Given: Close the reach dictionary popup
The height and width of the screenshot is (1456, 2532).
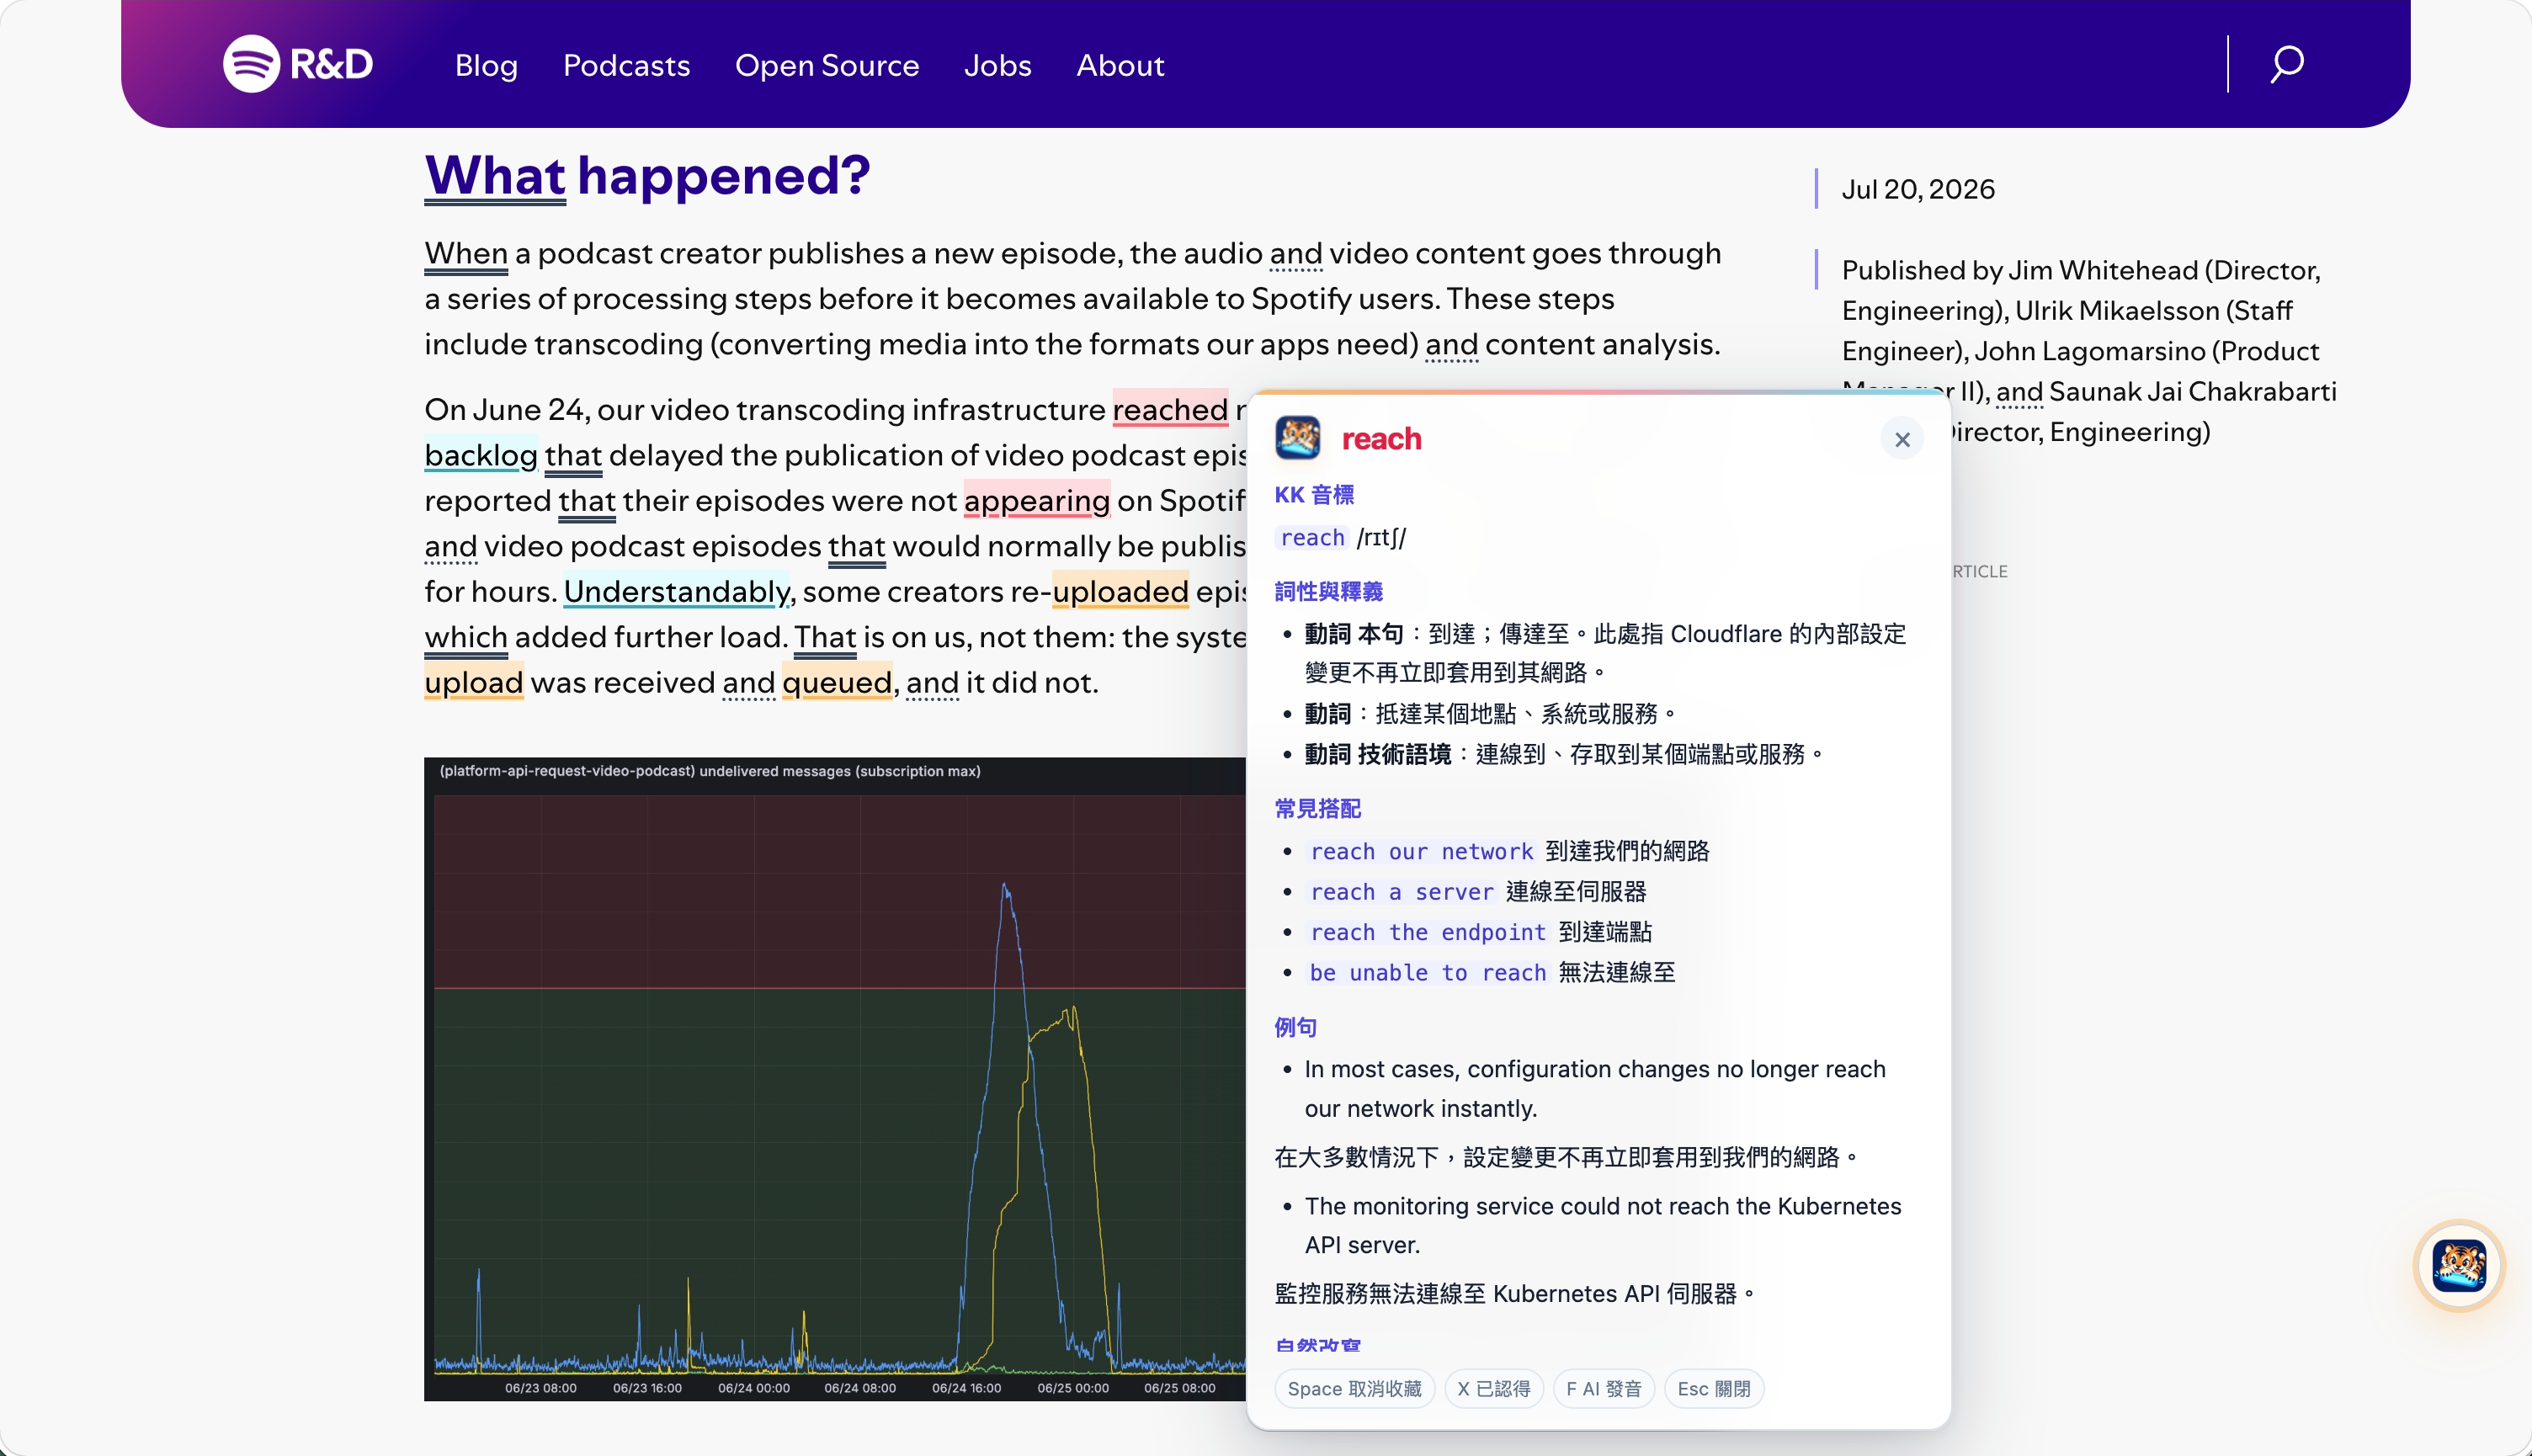Looking at the screenshot, I should (x=1902, y=439).
